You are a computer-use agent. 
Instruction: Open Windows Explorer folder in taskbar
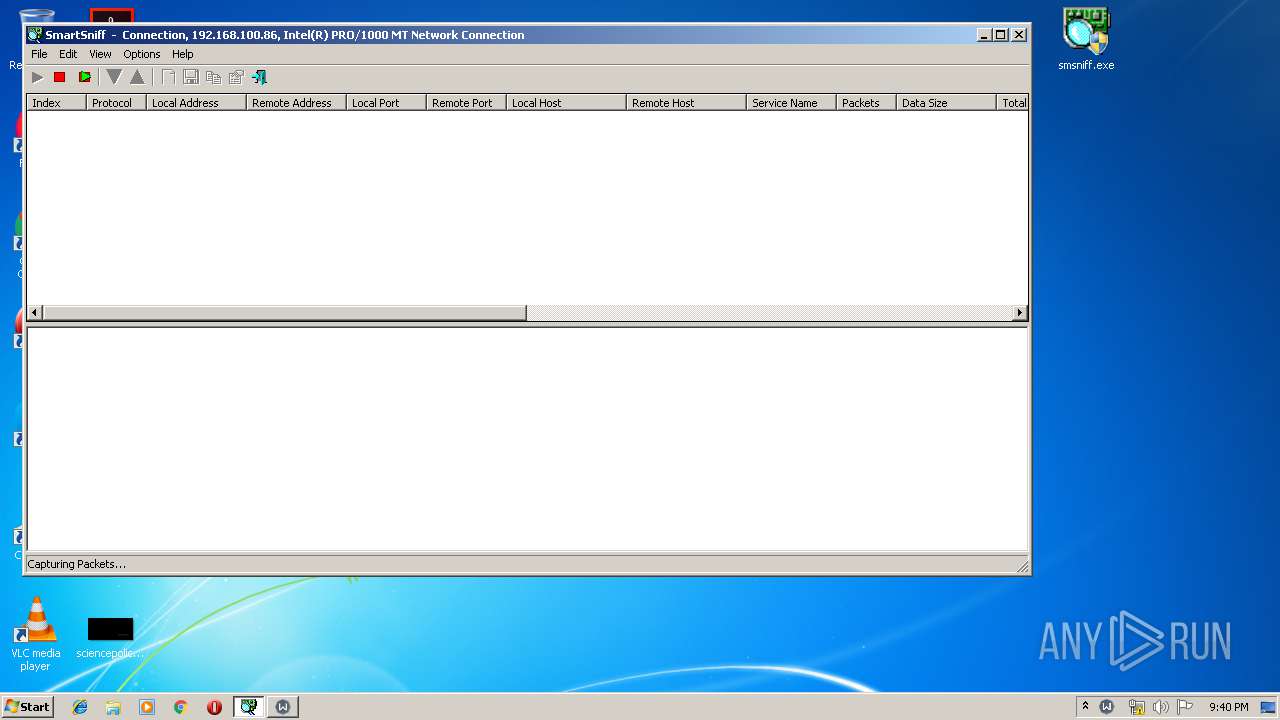pyautogui.click(x=113, y=707)
